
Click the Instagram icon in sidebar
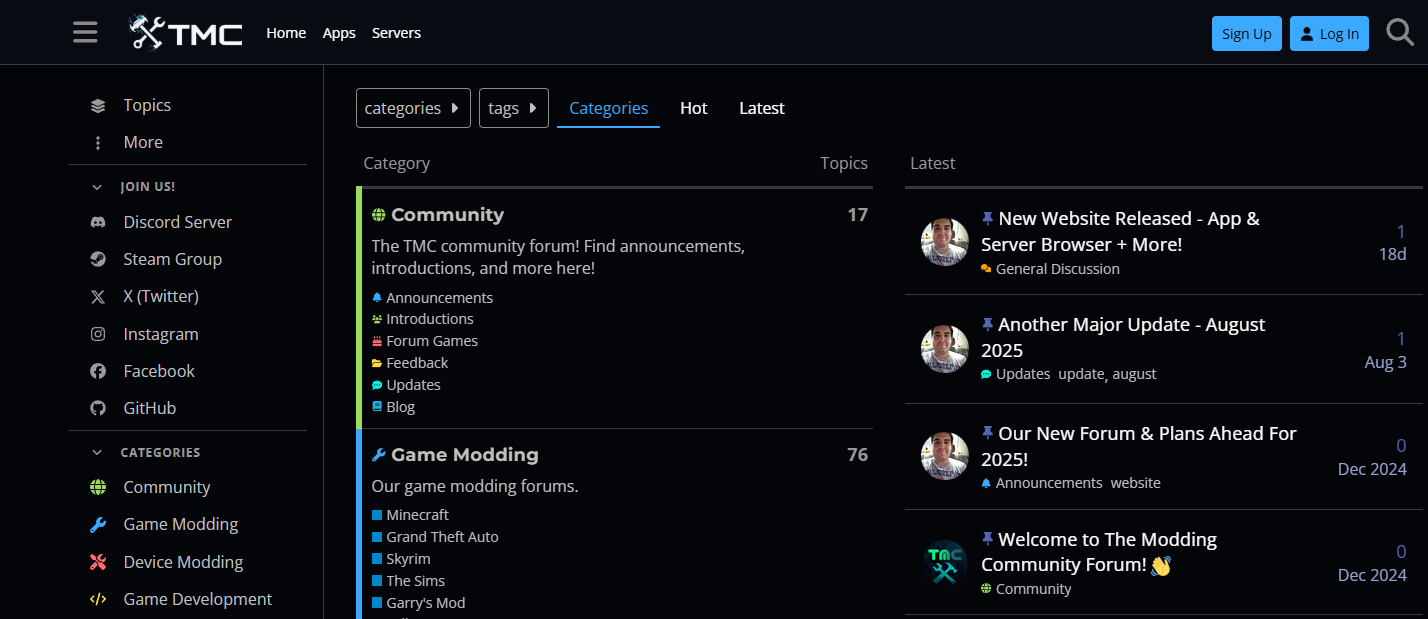click(x=98, y=334)
